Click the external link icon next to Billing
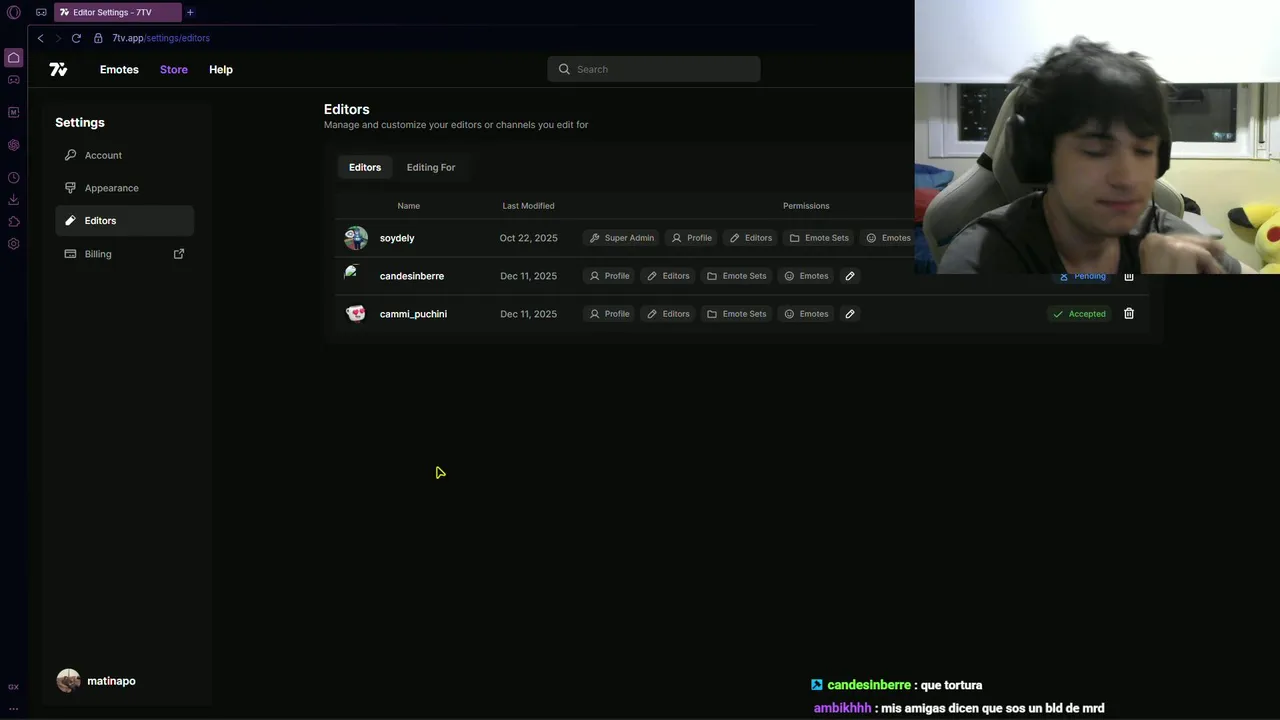This screenshot has width=1280, height=720. point(179,254)
